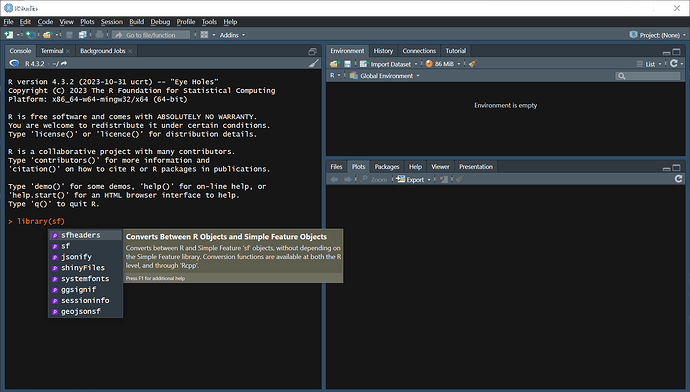Click the Save All documents icon

tap(82, 35)
